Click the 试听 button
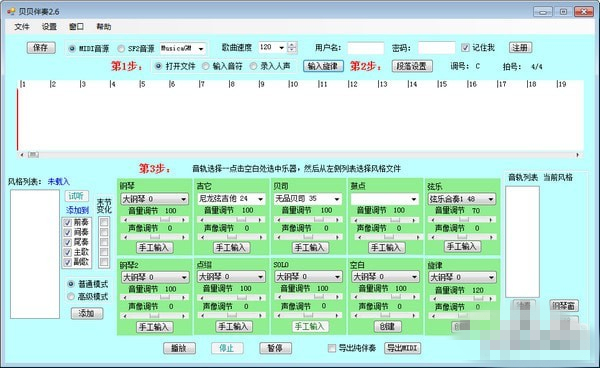Screen dimensions: 600x368 76,196
